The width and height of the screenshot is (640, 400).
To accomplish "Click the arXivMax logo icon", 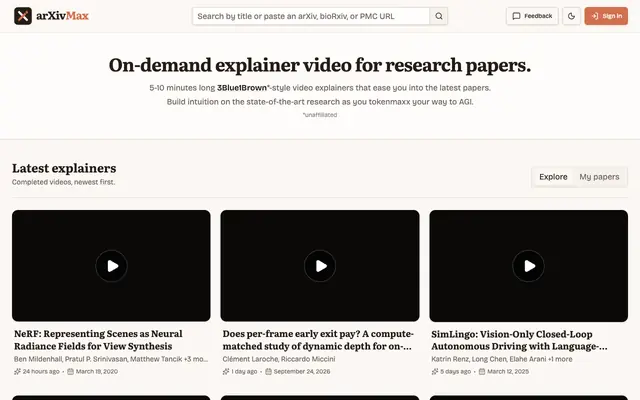I will (23, 16).
